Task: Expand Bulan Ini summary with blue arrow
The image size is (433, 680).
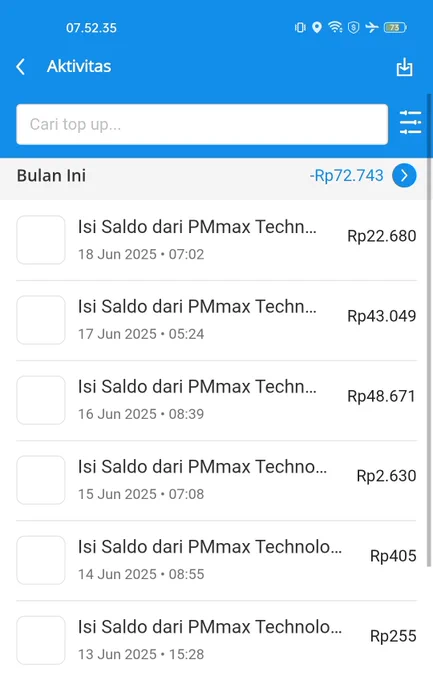Action: point(404,176)
